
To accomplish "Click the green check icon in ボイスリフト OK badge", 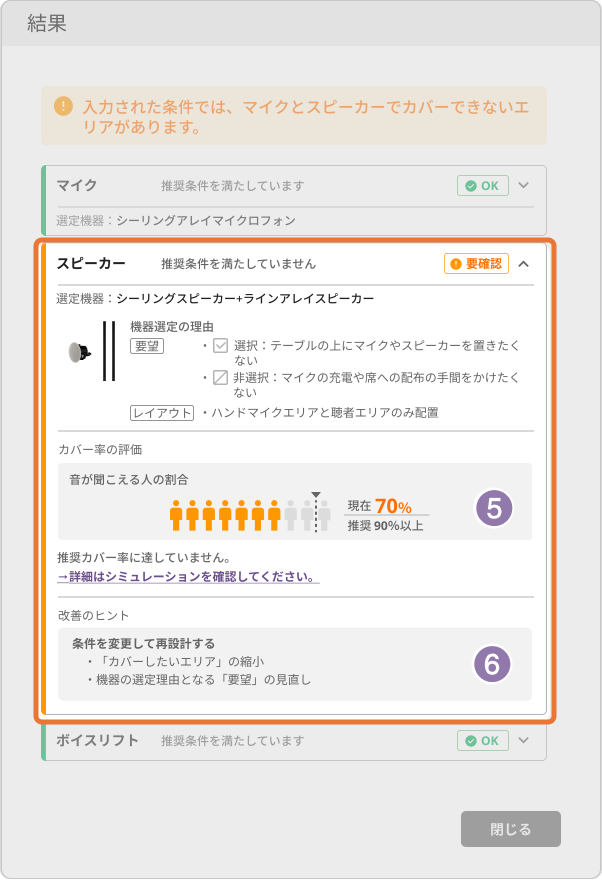I will [471, 741].
